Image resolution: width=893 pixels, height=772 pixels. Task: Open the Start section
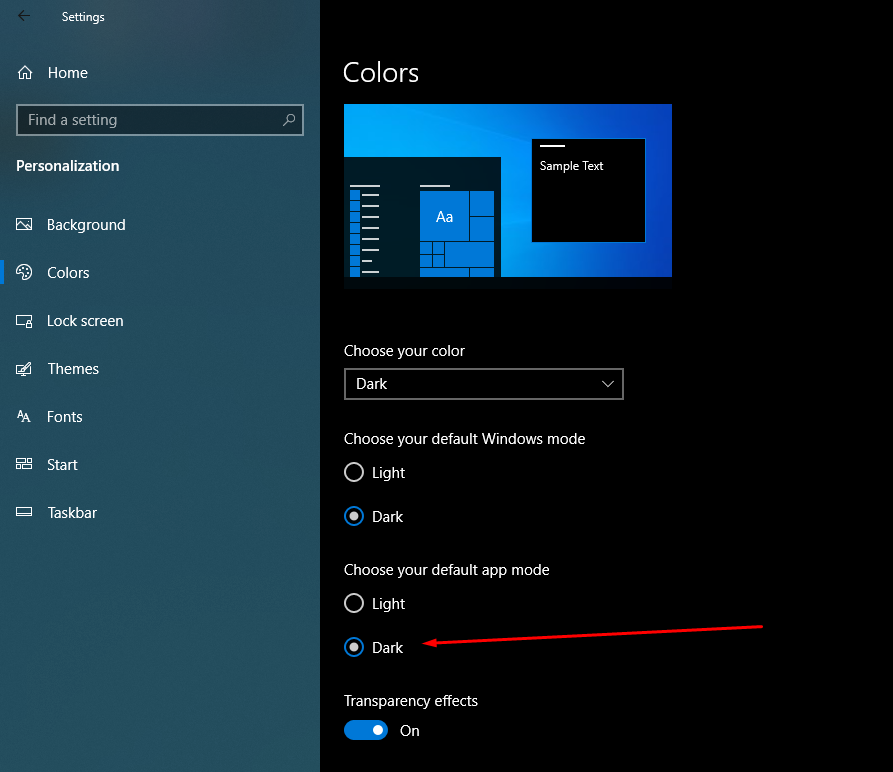coord(62,465)
